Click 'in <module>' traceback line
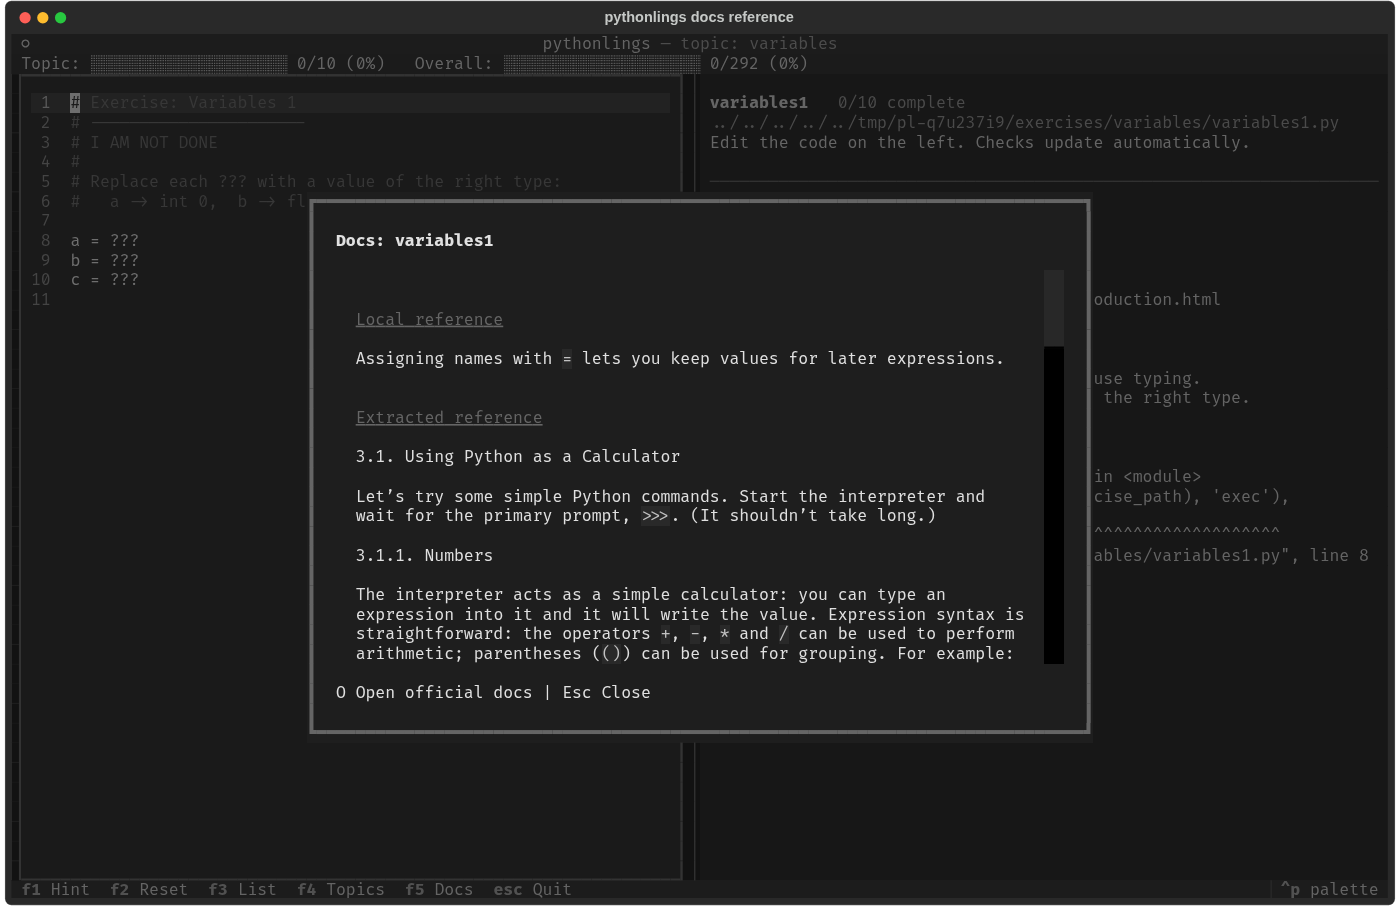This screenshot has height=906, width=1400. (x=1147, y=476)
